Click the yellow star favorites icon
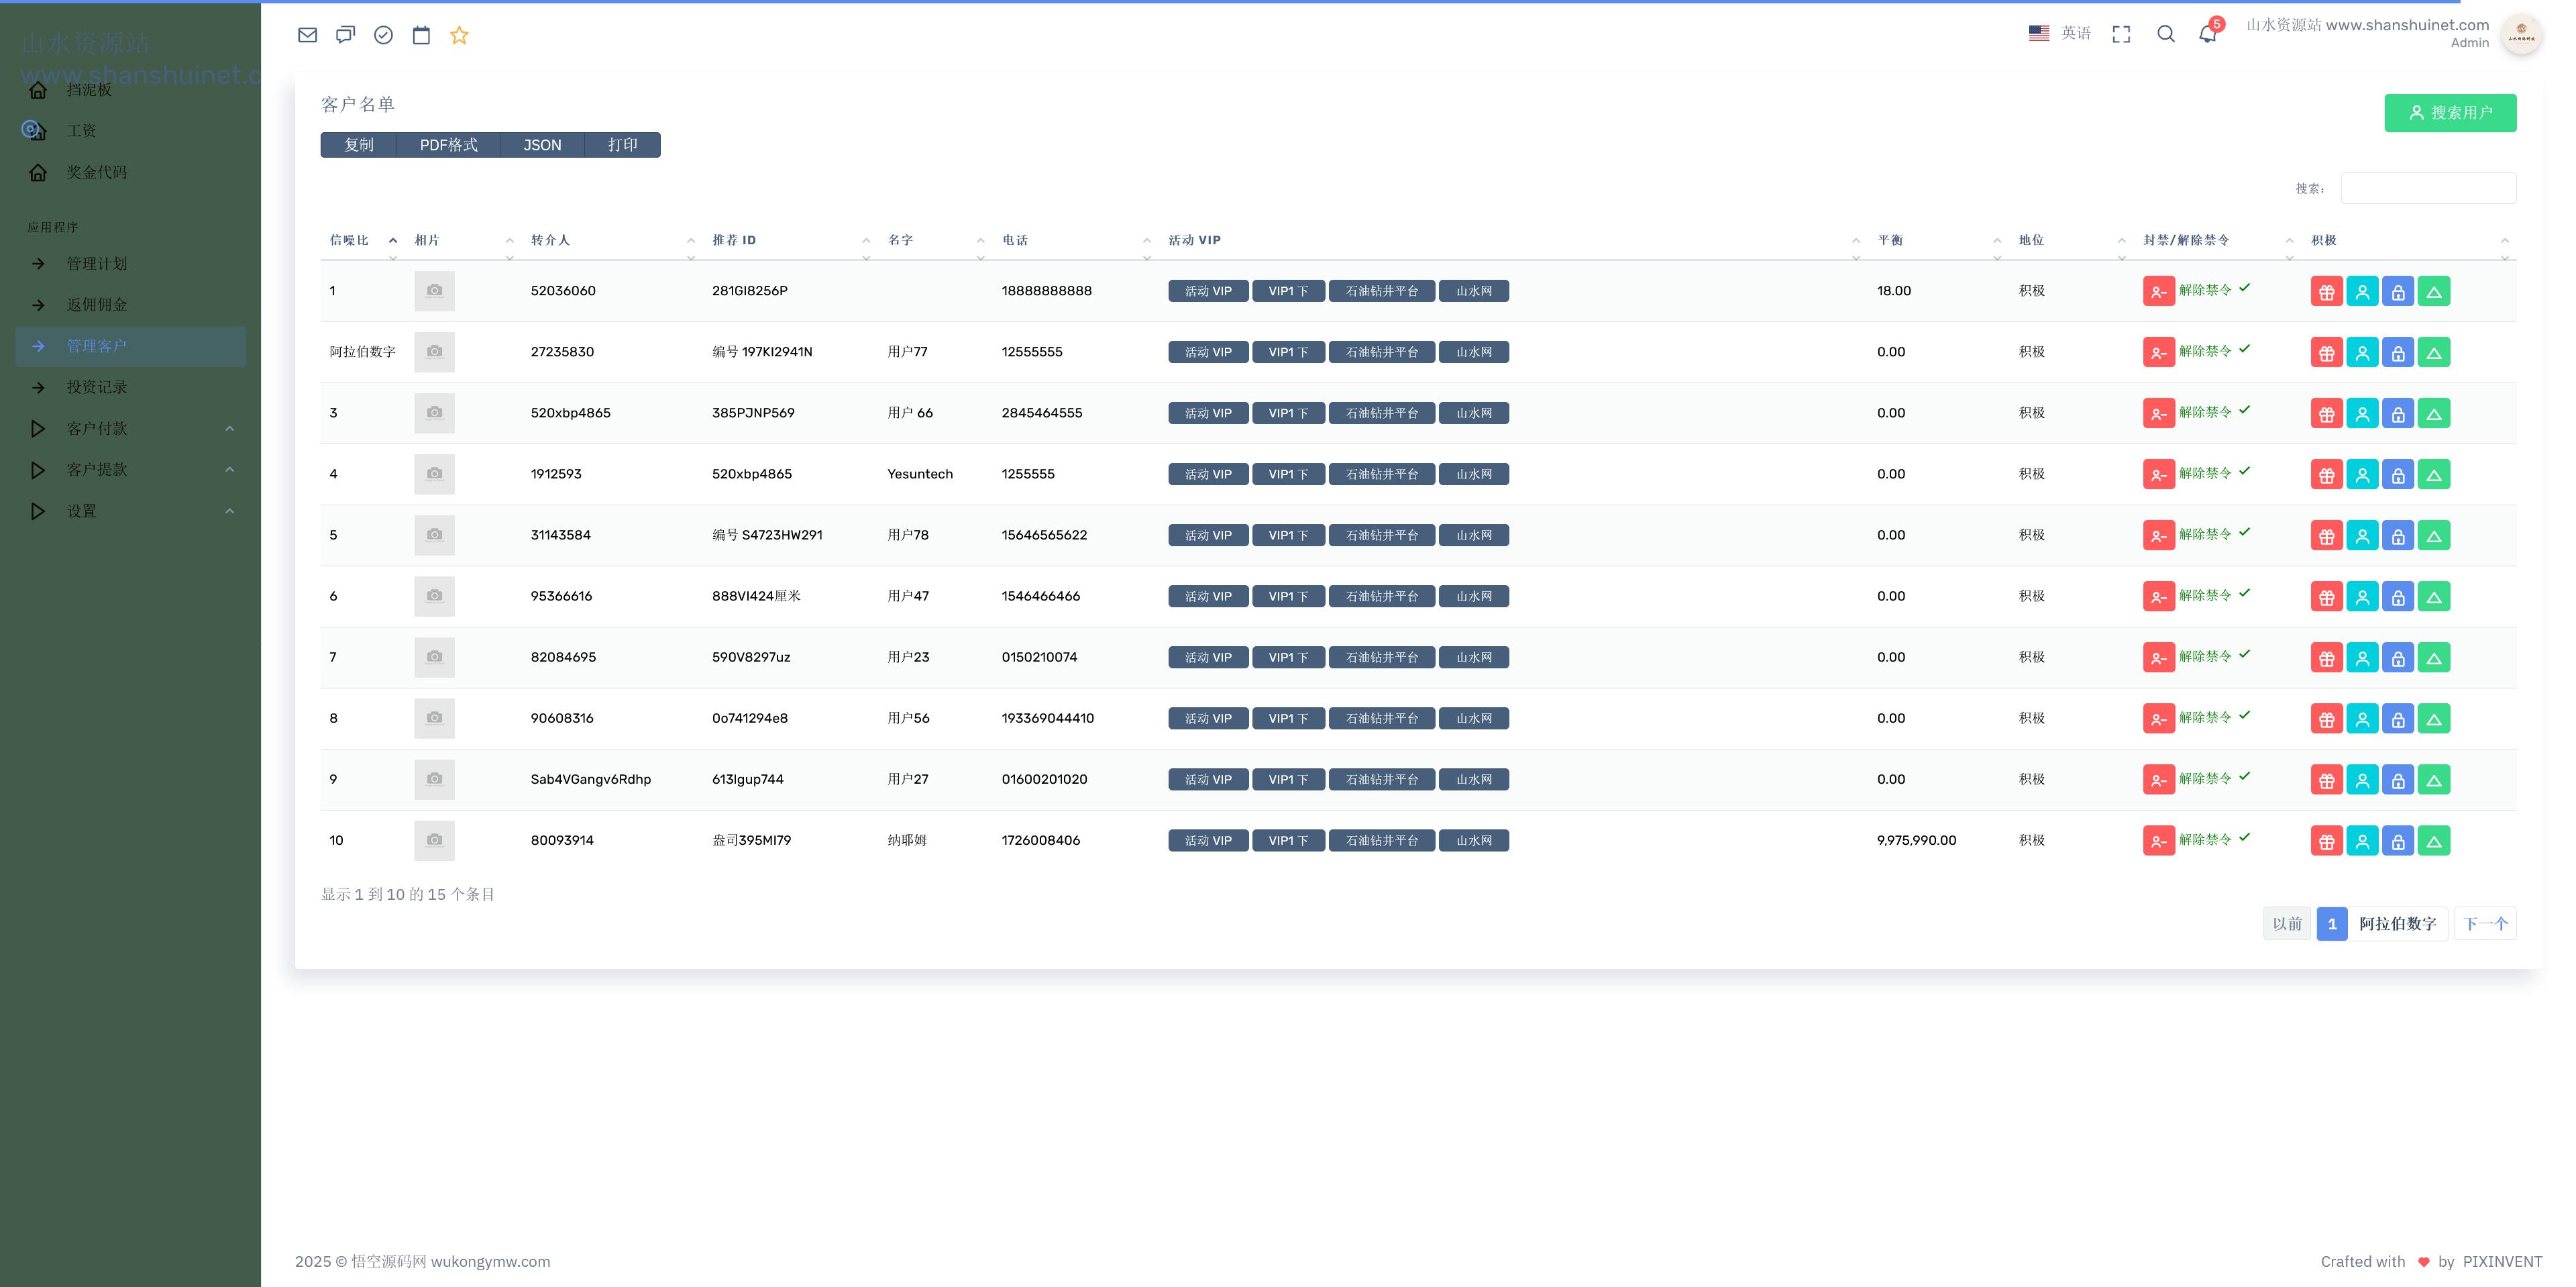Screen dimensions: 2576x1287 pyautogui.click(x=459, y=35)
